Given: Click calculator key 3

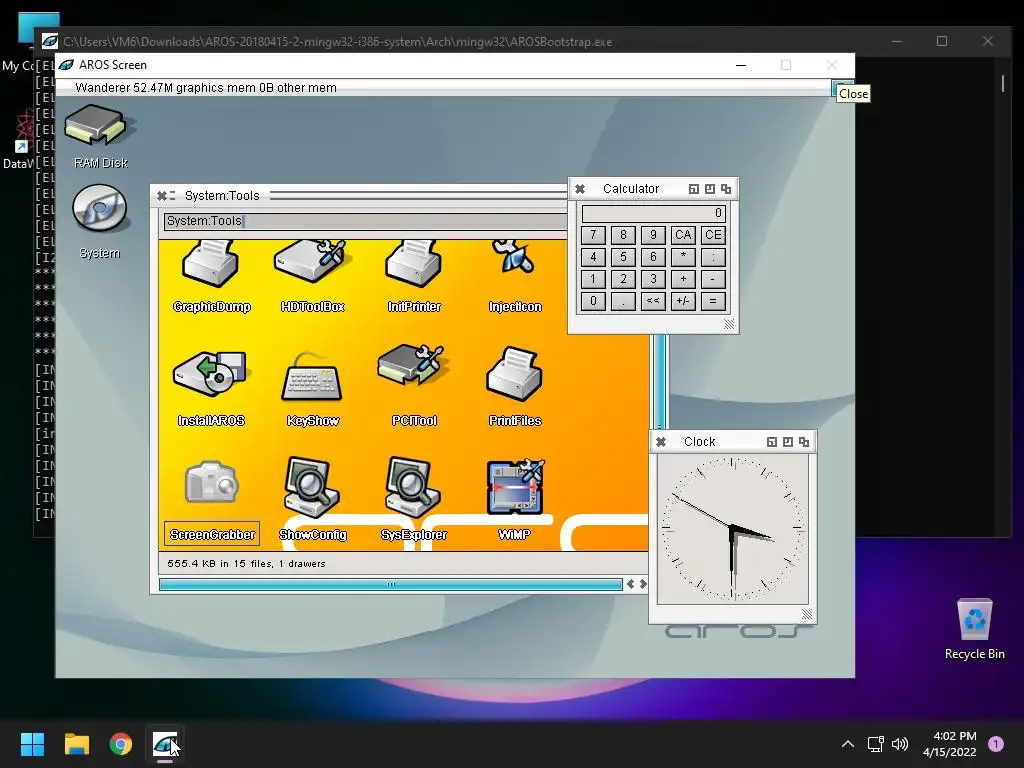Looking at the screenshot, I should 653,280.
